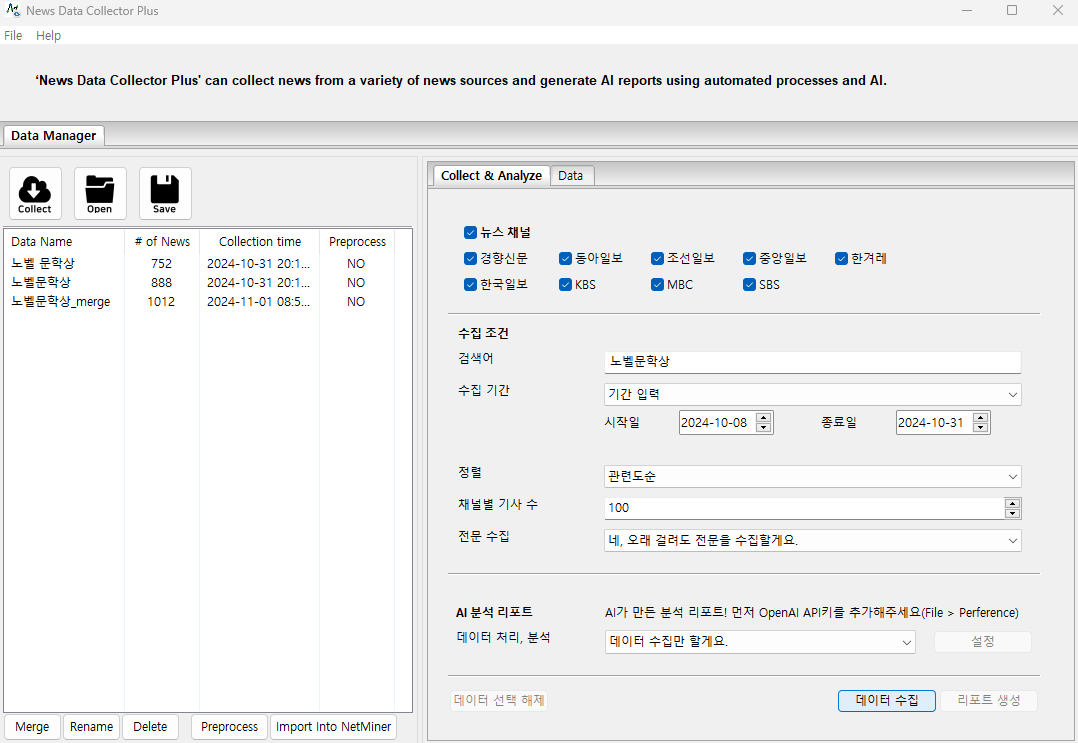This screenshot has width=1078, height=743.
Task: Uncheck the SBS channel checkbox
Action: click(749, 285)
